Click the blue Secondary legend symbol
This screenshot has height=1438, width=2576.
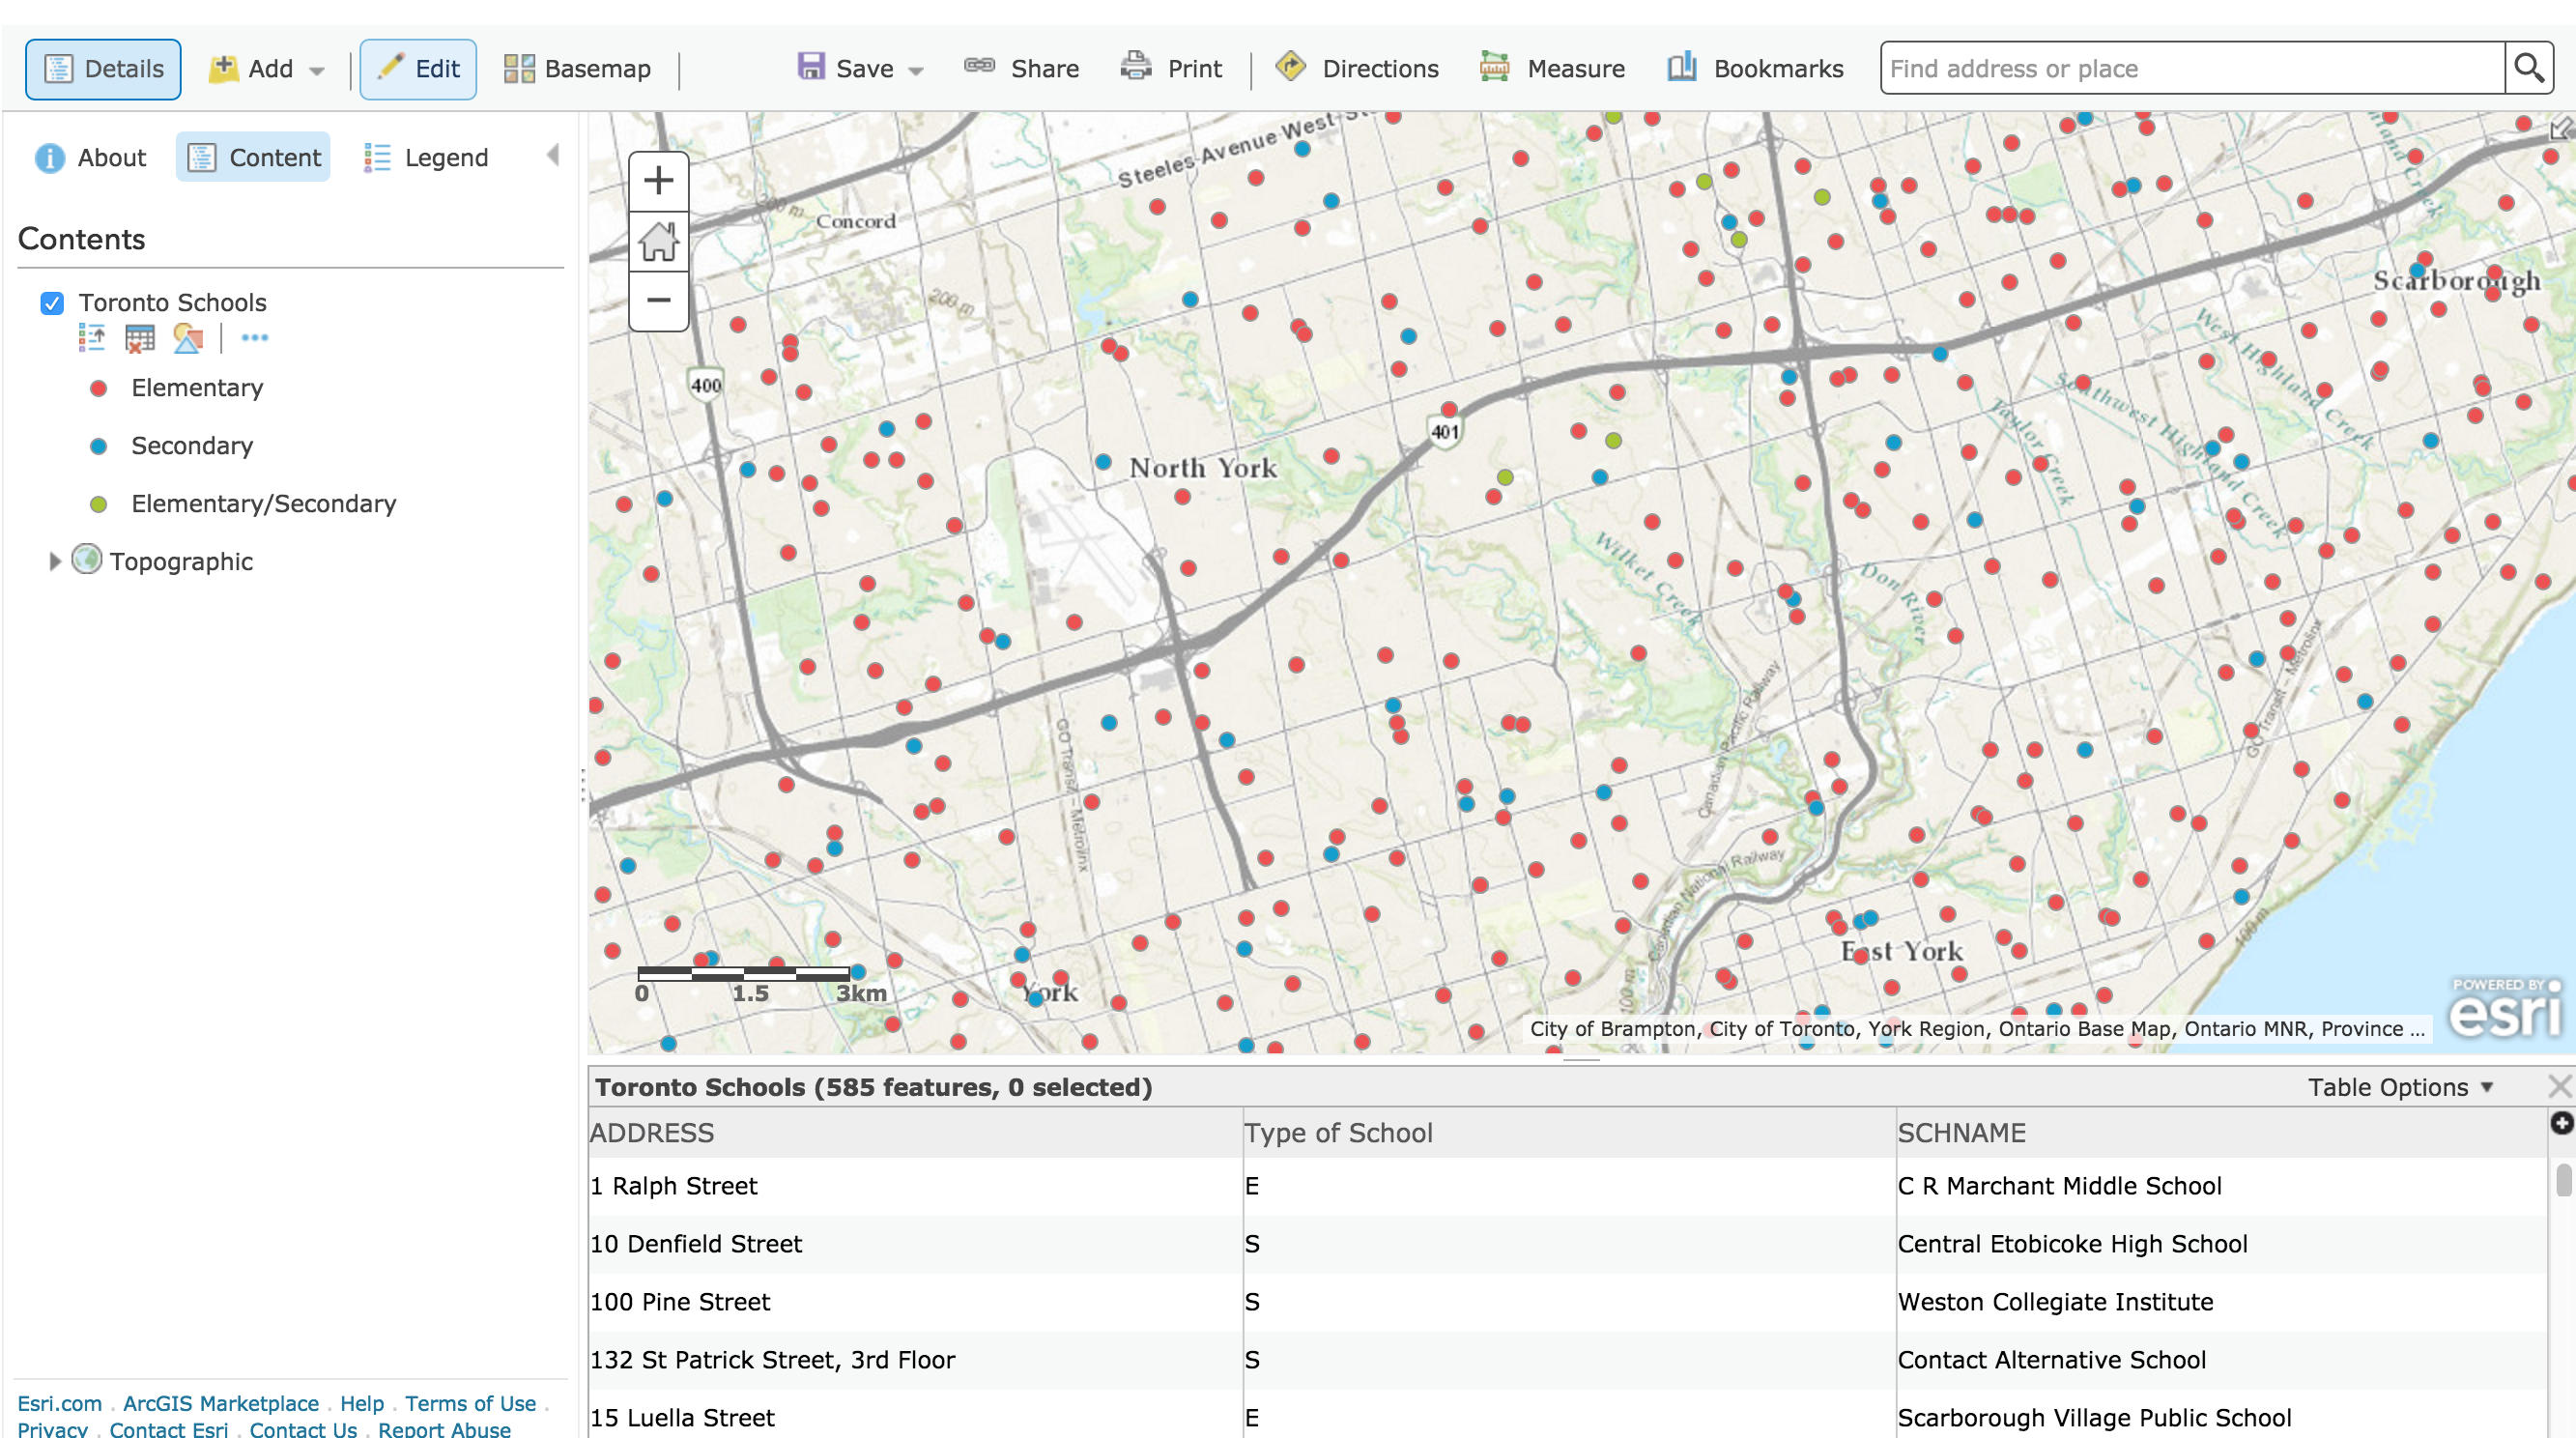pos(98,446)
